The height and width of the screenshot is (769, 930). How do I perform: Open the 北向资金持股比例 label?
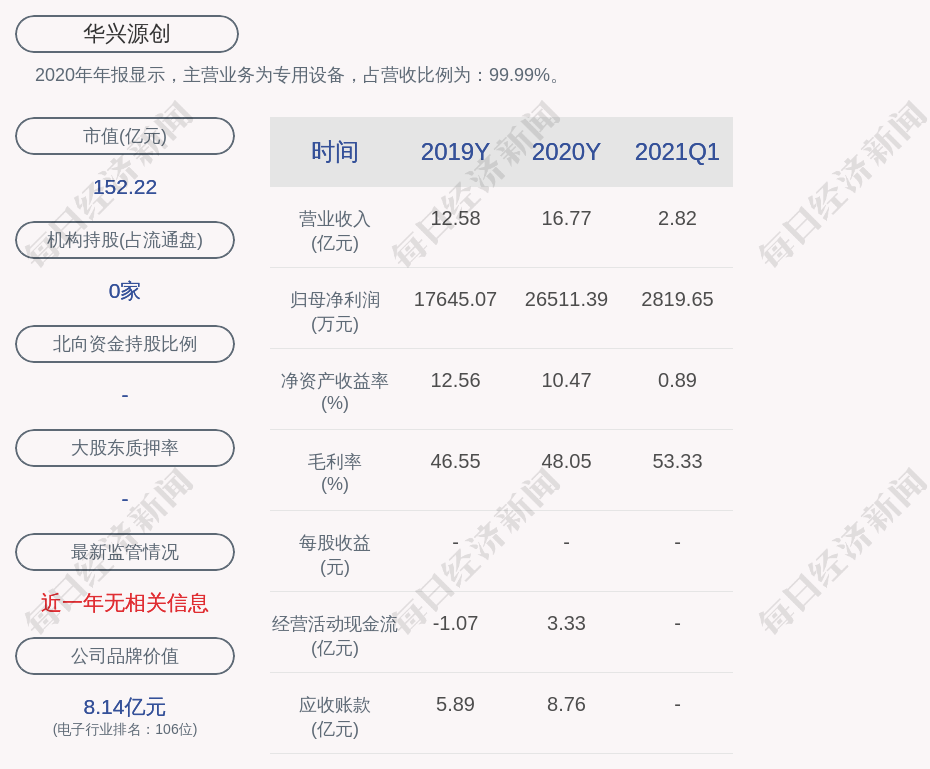[125, 344]
